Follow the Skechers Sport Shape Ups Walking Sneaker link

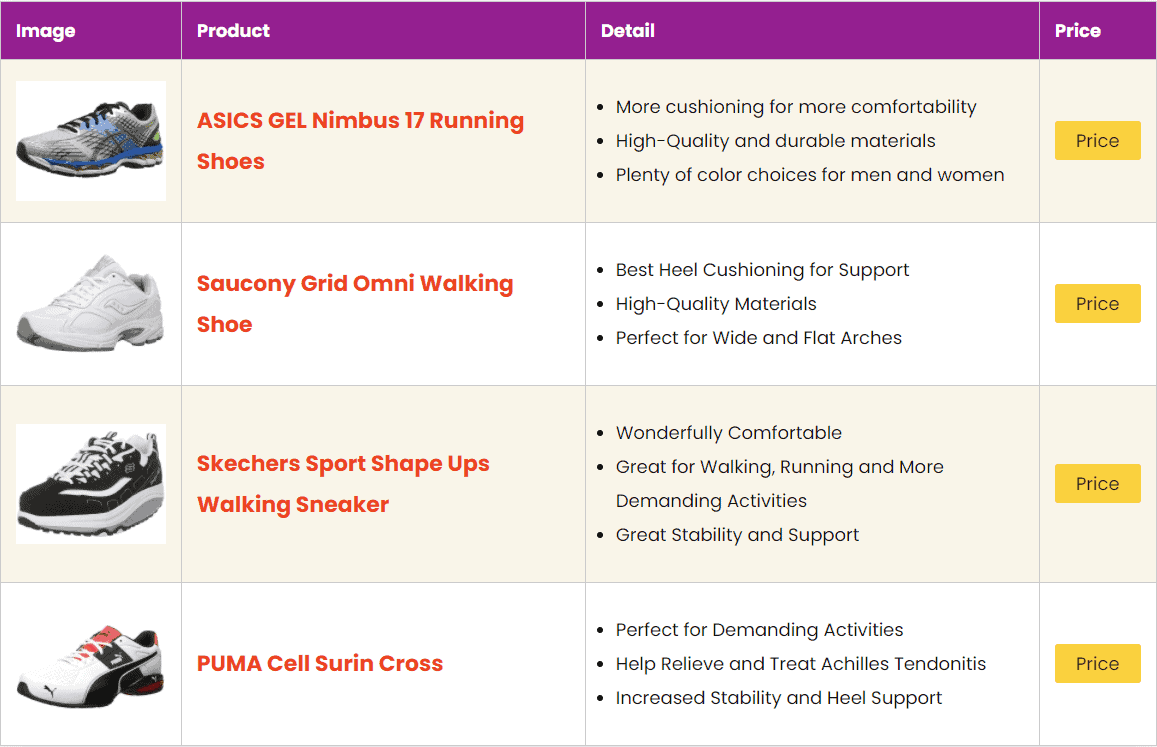point(343,483)
